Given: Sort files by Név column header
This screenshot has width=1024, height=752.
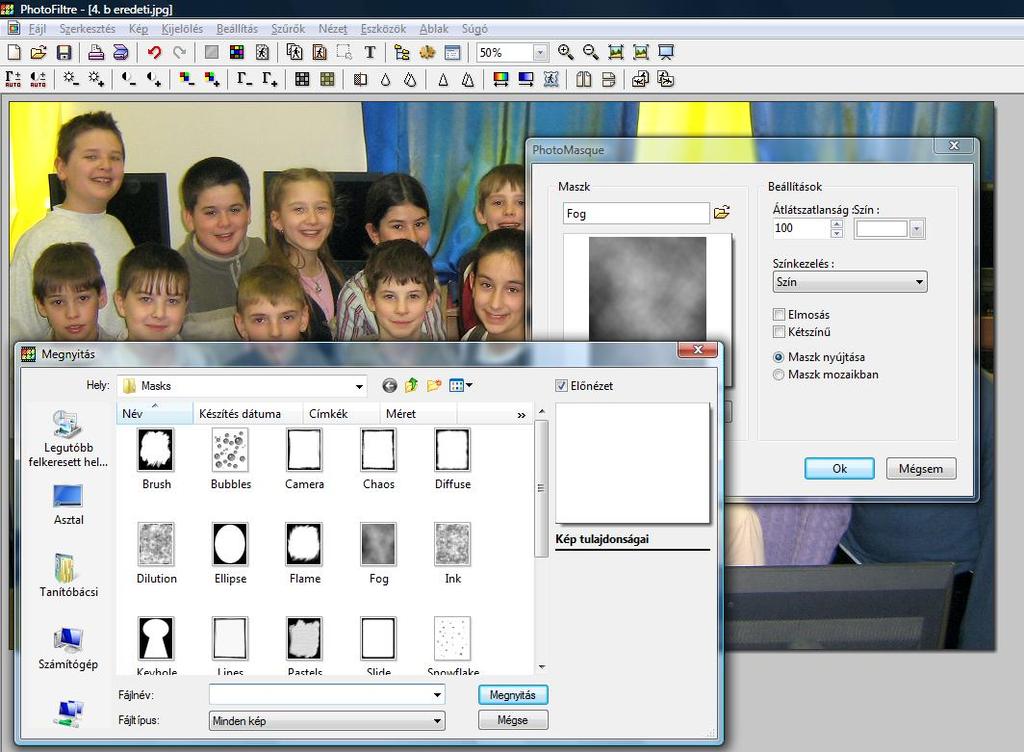Looking at the screenshot, I should (x=155, y=413).
